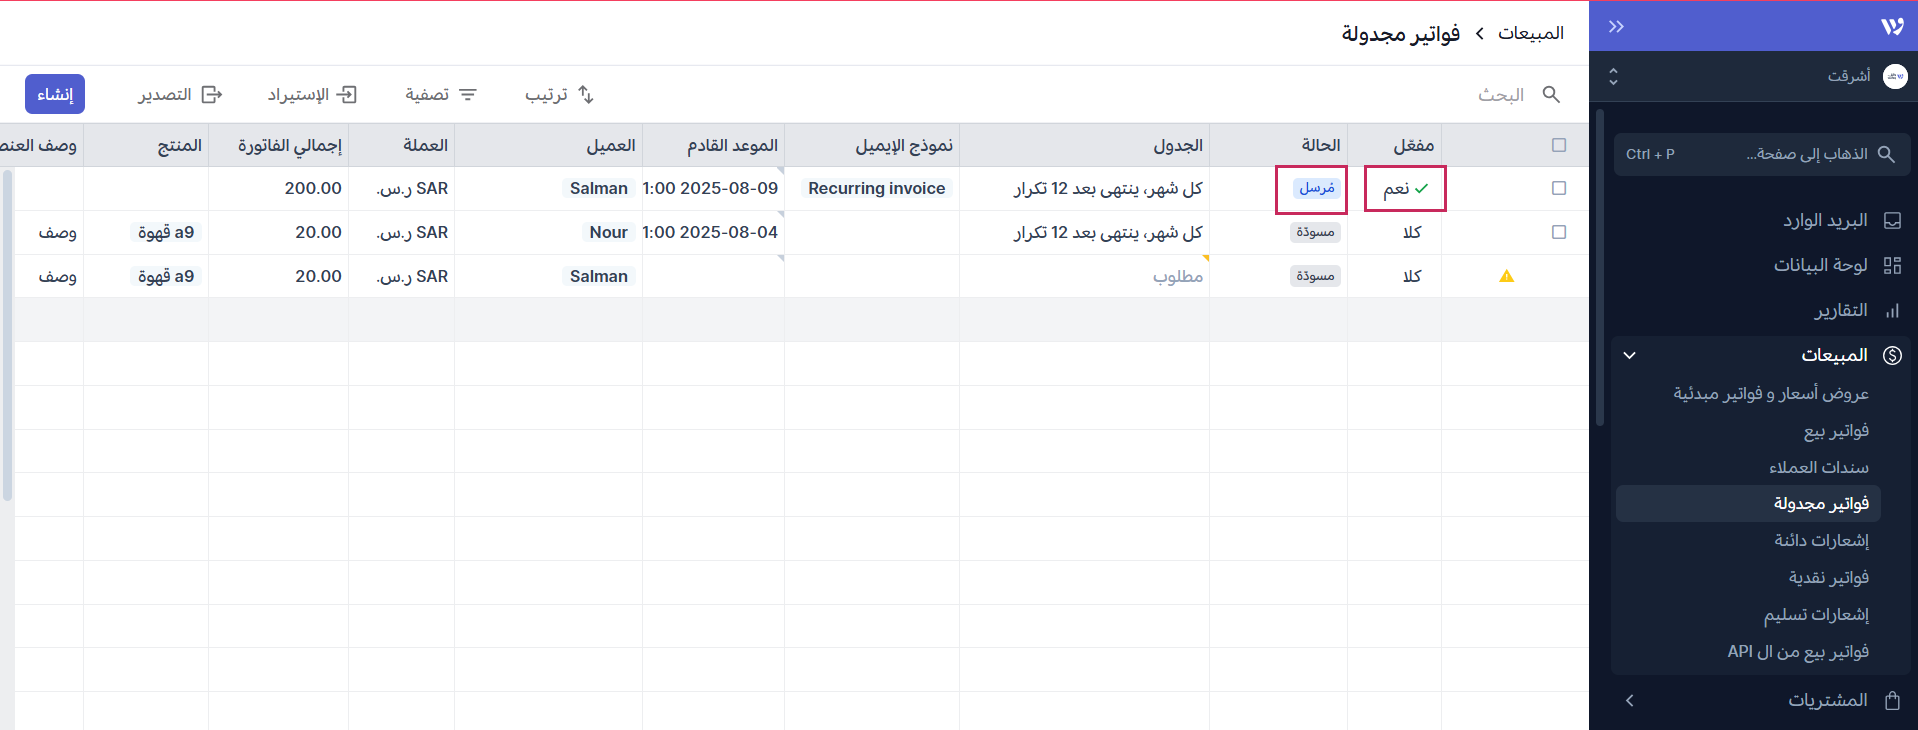Select the checkbox for the Nour invoice row

[x=1558, y=232]
